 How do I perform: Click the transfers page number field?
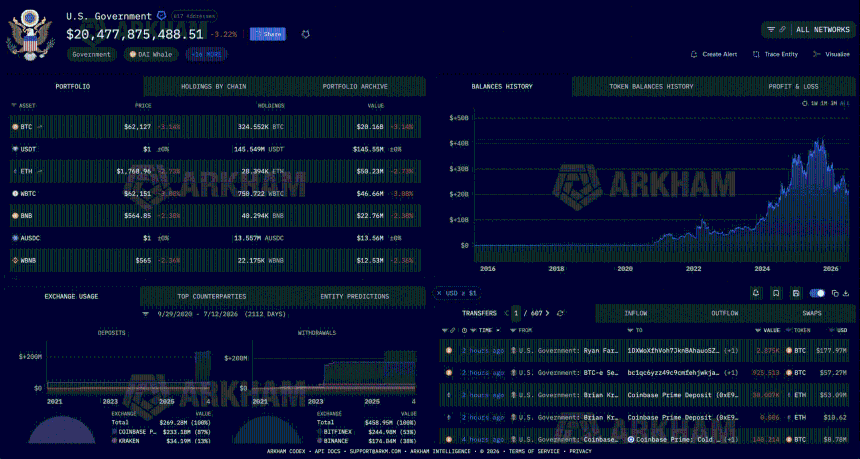pyautogui.click(x=516, y=313)
